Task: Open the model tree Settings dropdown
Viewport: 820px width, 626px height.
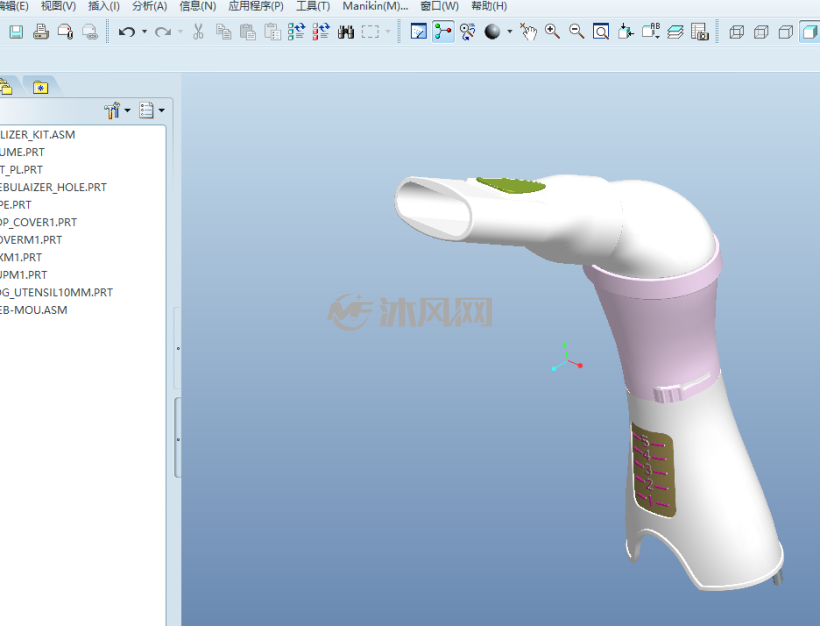Action: (117, 110)
